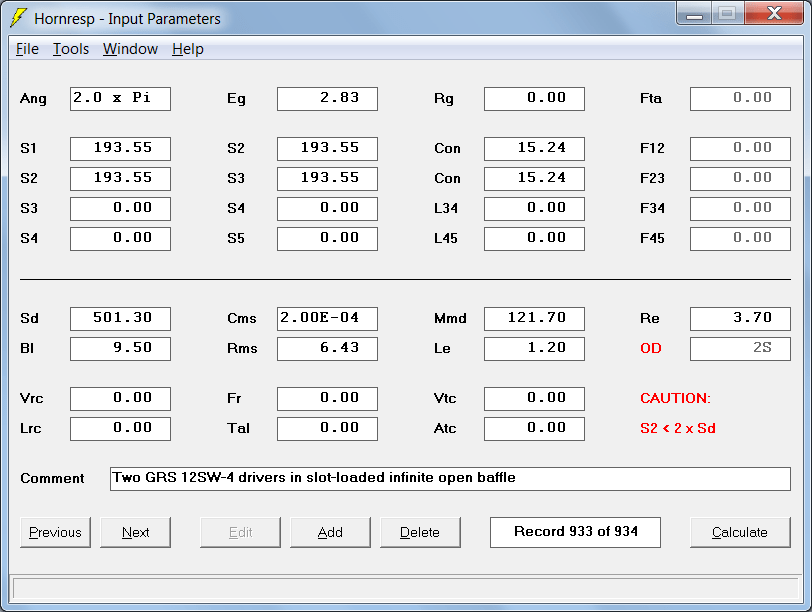Viewport: 812px width, 612px height.
Task: Select the Rg input field
Action: pos(534,99)
